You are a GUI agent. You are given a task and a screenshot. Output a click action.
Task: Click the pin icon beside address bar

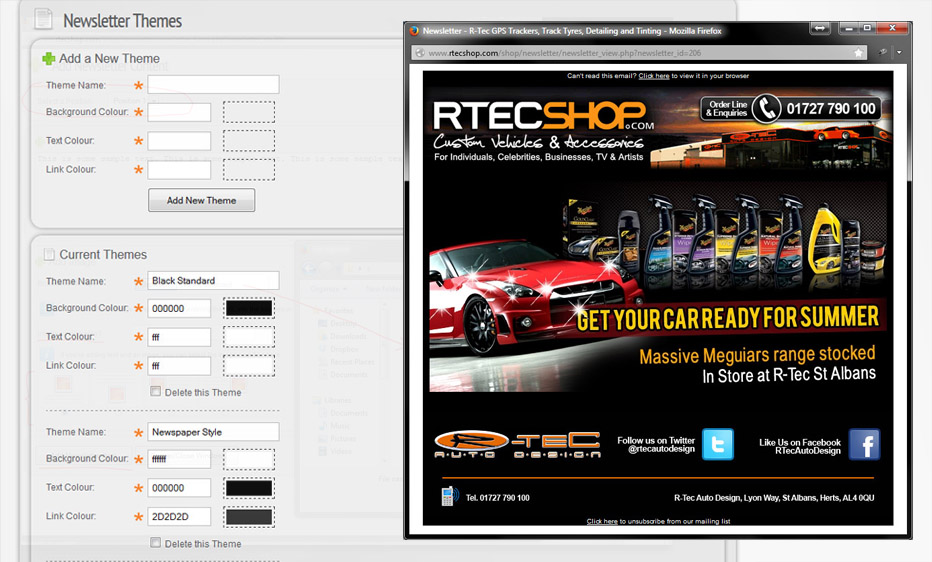883,52
